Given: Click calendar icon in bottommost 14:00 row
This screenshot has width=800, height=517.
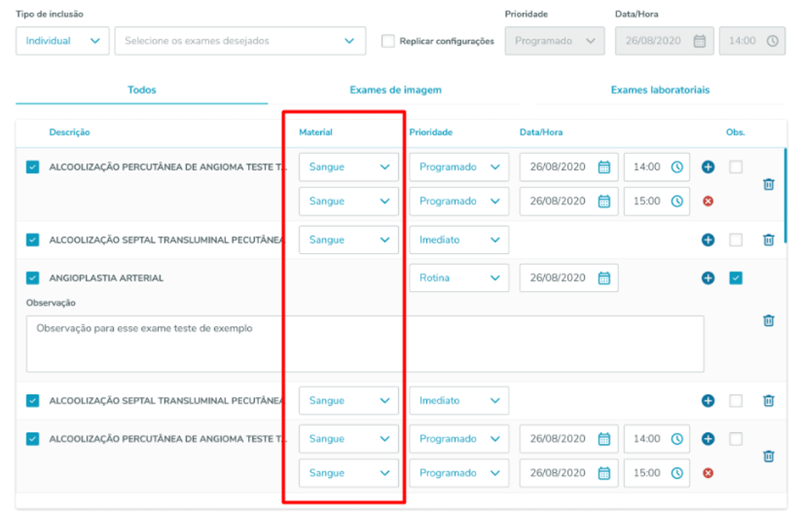Looking at the screenshot, I should coord(604,439).
